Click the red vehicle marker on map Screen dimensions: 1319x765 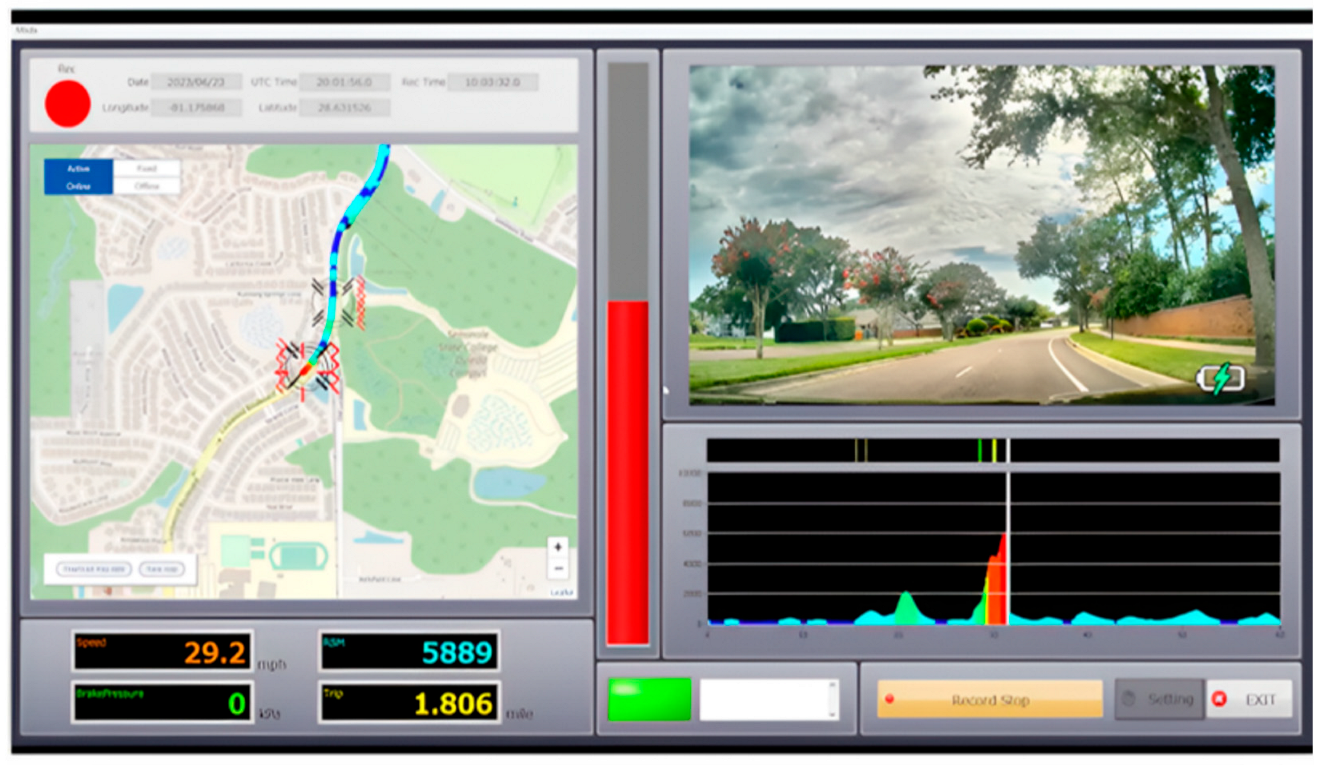306,369
